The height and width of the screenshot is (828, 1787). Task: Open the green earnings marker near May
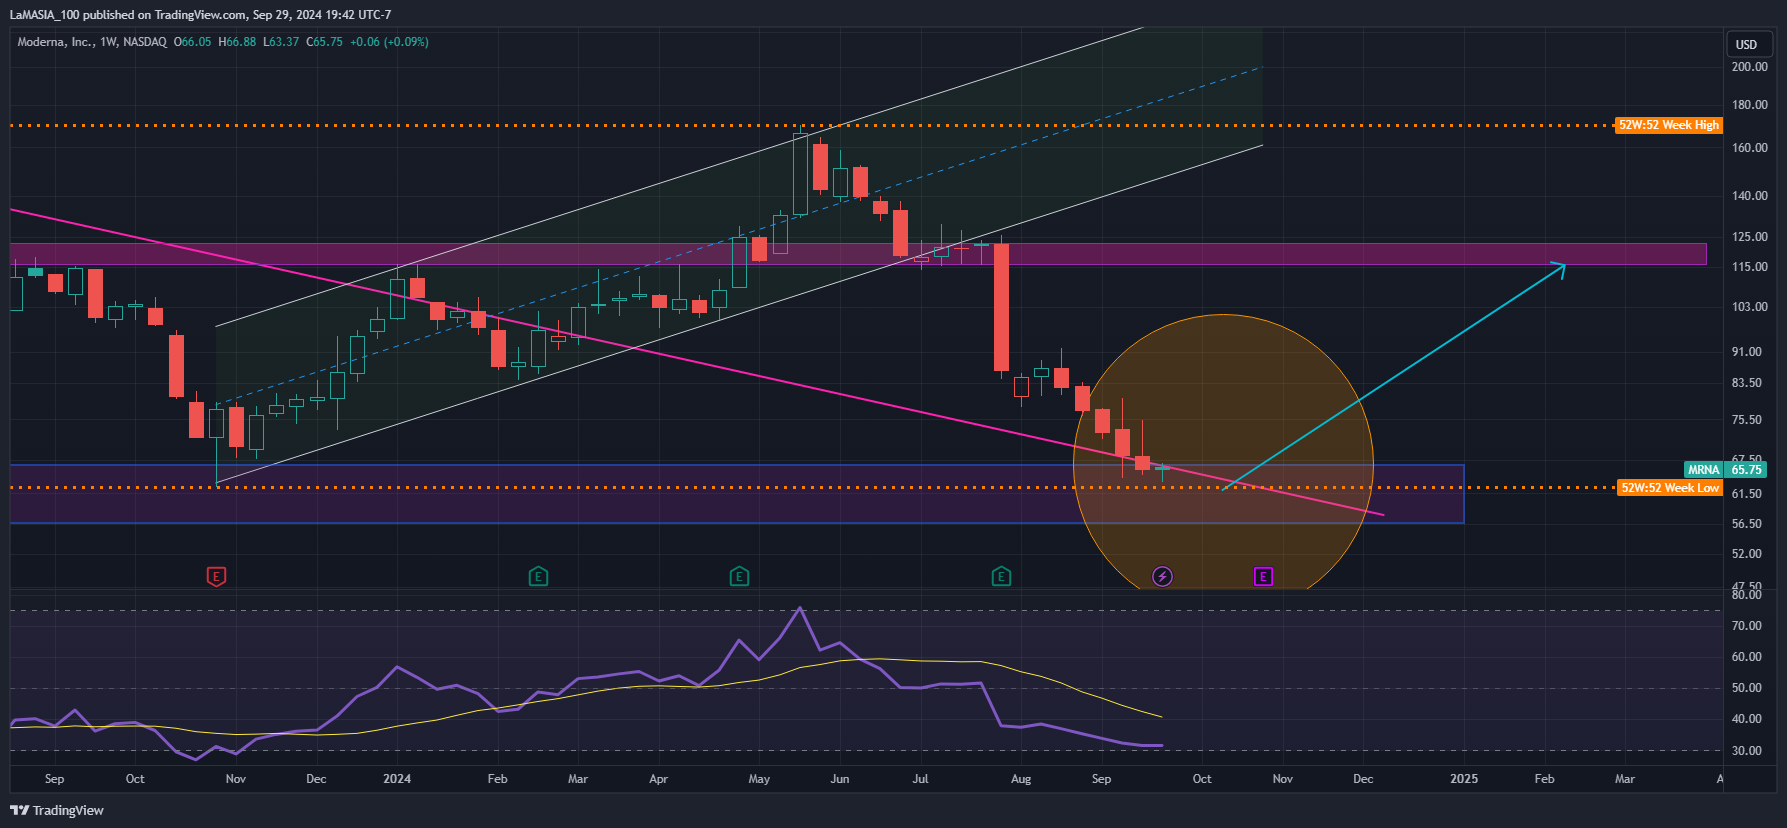[x=739, y=576]
